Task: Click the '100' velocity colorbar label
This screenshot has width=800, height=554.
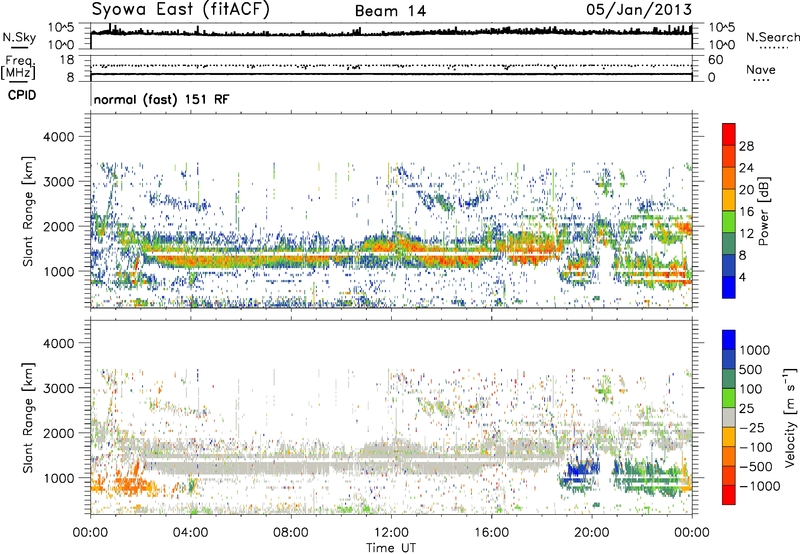Action: click(x=751, y=389)
